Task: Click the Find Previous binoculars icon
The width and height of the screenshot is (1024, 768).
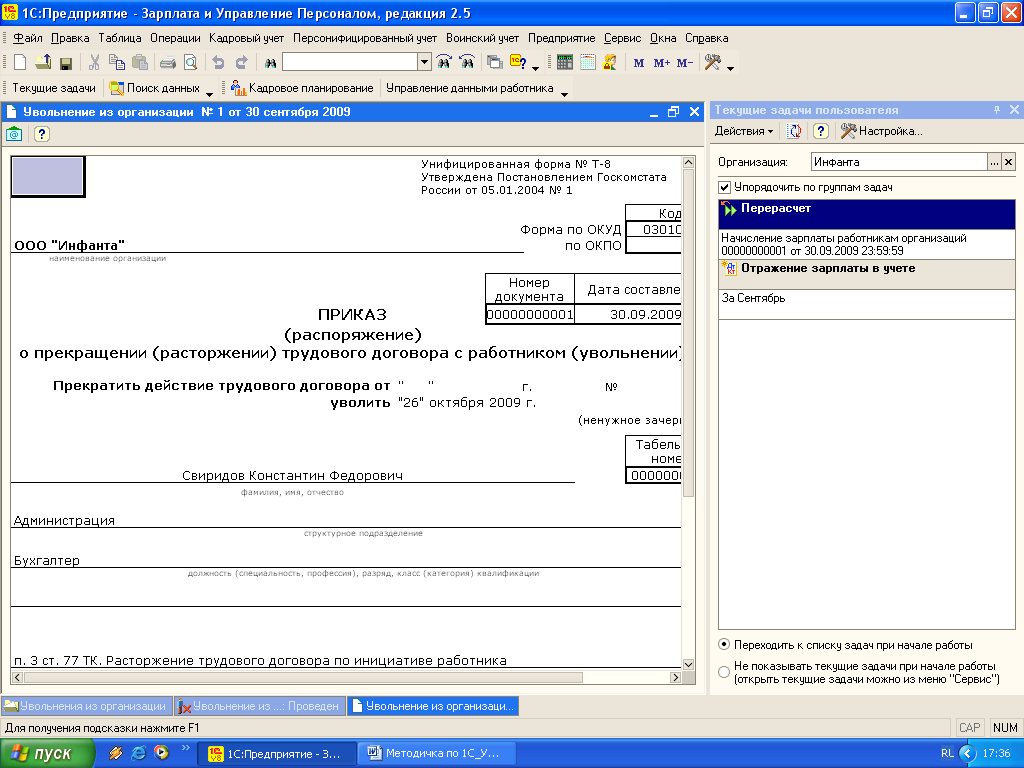Action: [x=467, y=63]
